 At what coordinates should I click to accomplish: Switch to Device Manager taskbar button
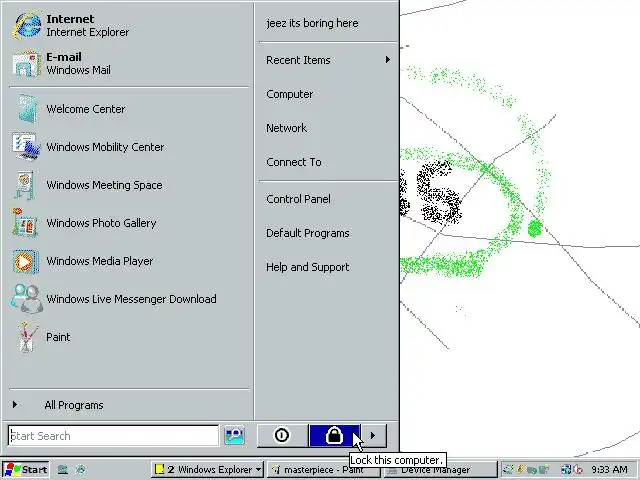point(440,470)
